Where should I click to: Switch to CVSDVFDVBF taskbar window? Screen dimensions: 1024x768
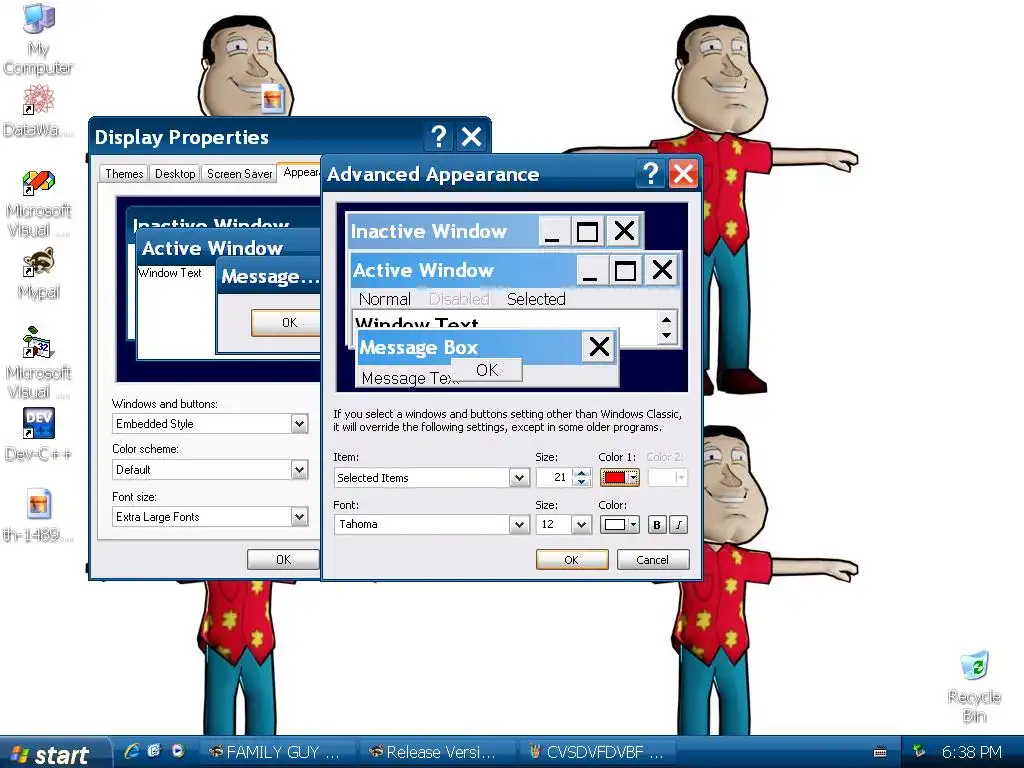(597, 752)
